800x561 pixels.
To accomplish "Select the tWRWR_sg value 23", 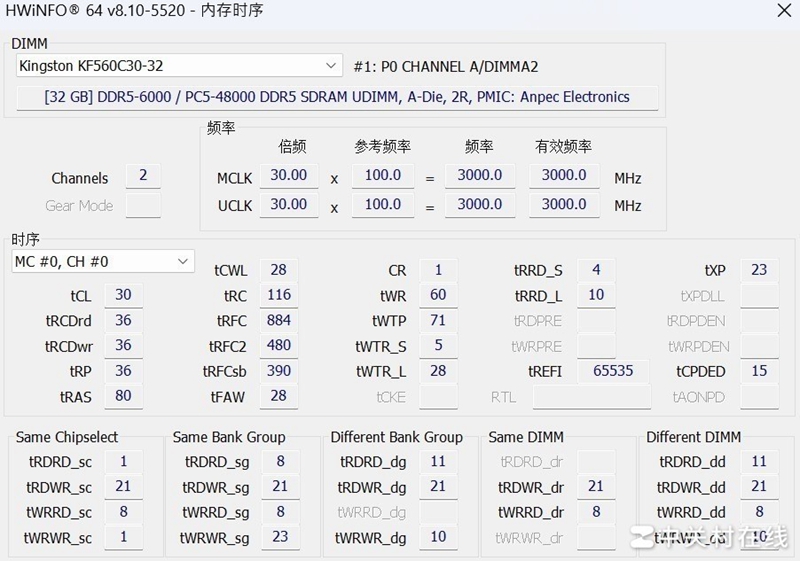I will [x=281, y=537].
